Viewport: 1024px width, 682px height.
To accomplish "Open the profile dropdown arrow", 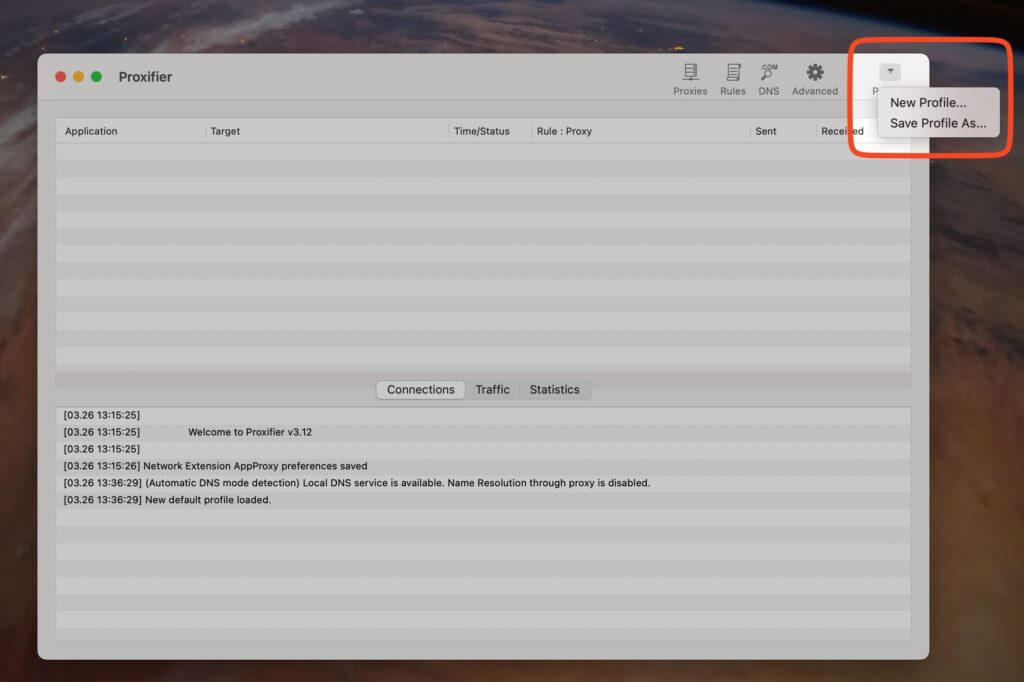I will click(890, 71).
